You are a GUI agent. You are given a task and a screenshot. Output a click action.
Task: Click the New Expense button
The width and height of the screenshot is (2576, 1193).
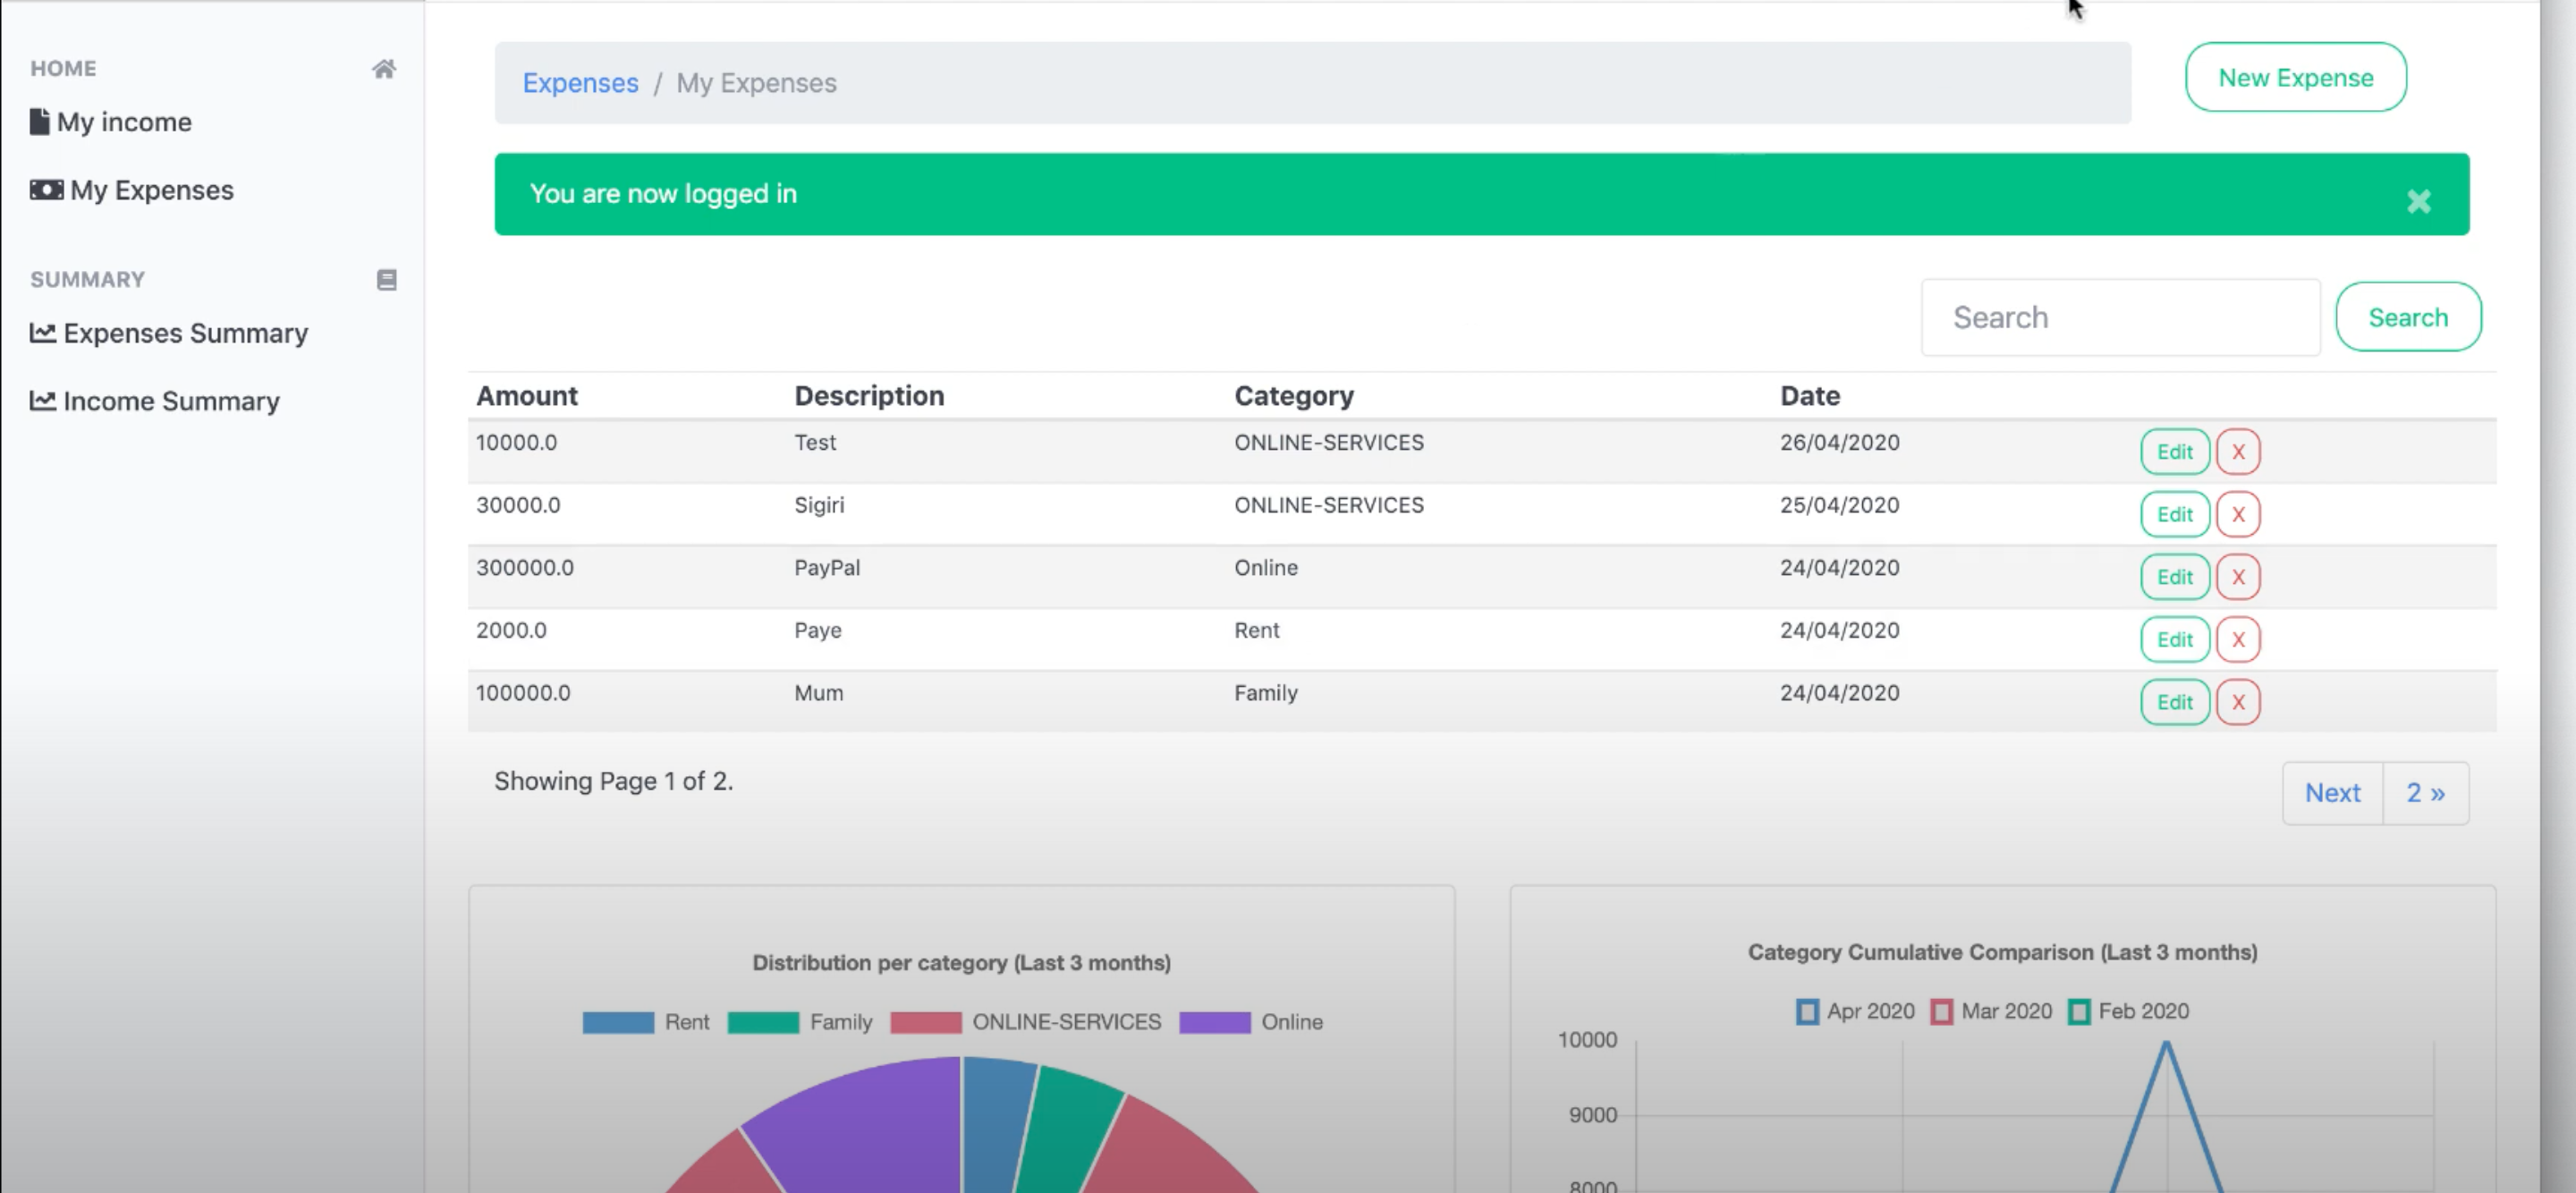pos(2295,77)
